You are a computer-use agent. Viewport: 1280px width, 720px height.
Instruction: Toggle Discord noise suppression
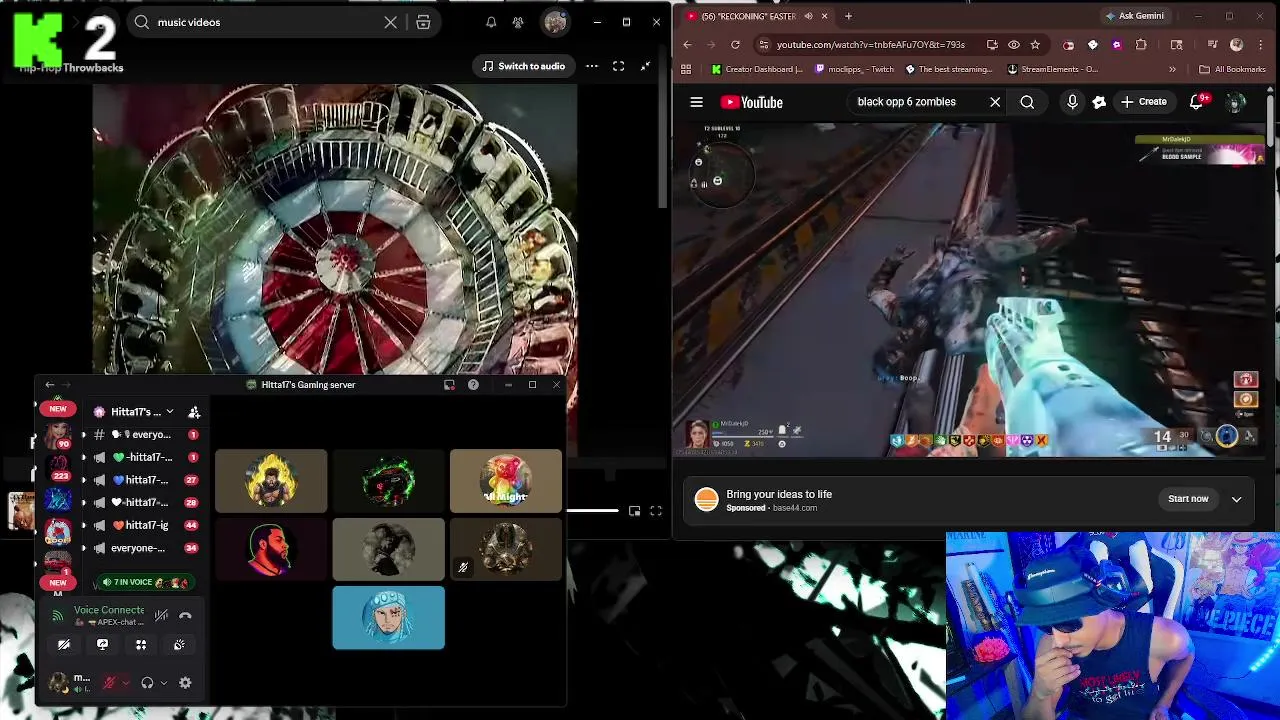coord(161,616)
